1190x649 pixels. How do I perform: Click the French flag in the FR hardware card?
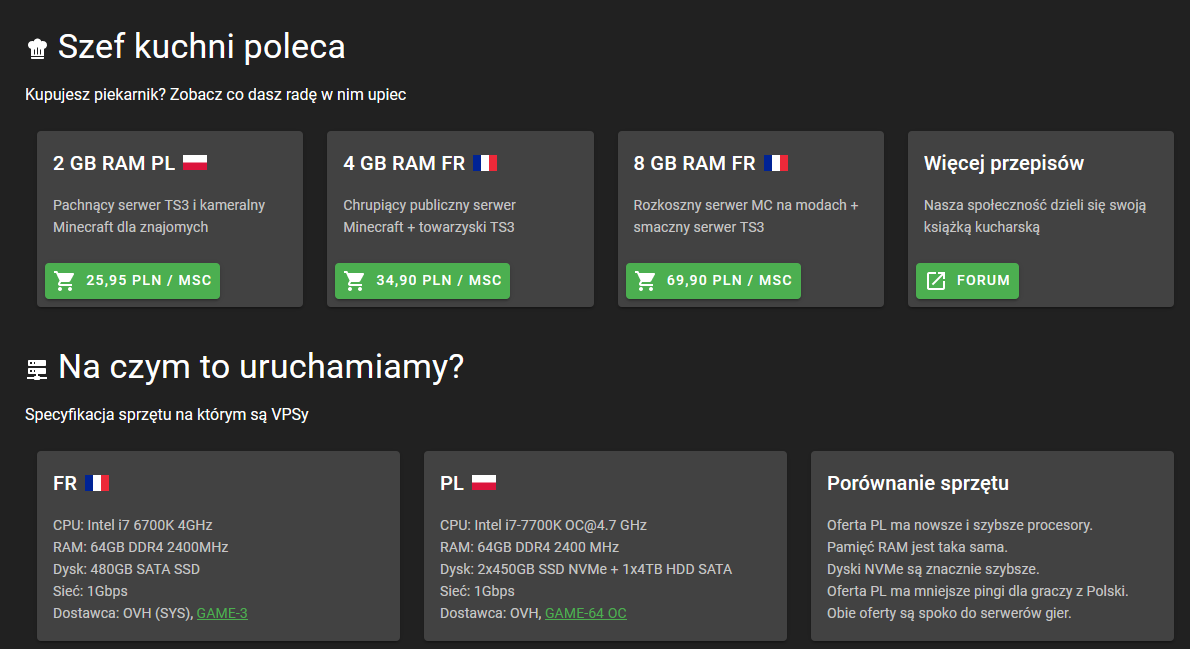[x=97, y=484]
